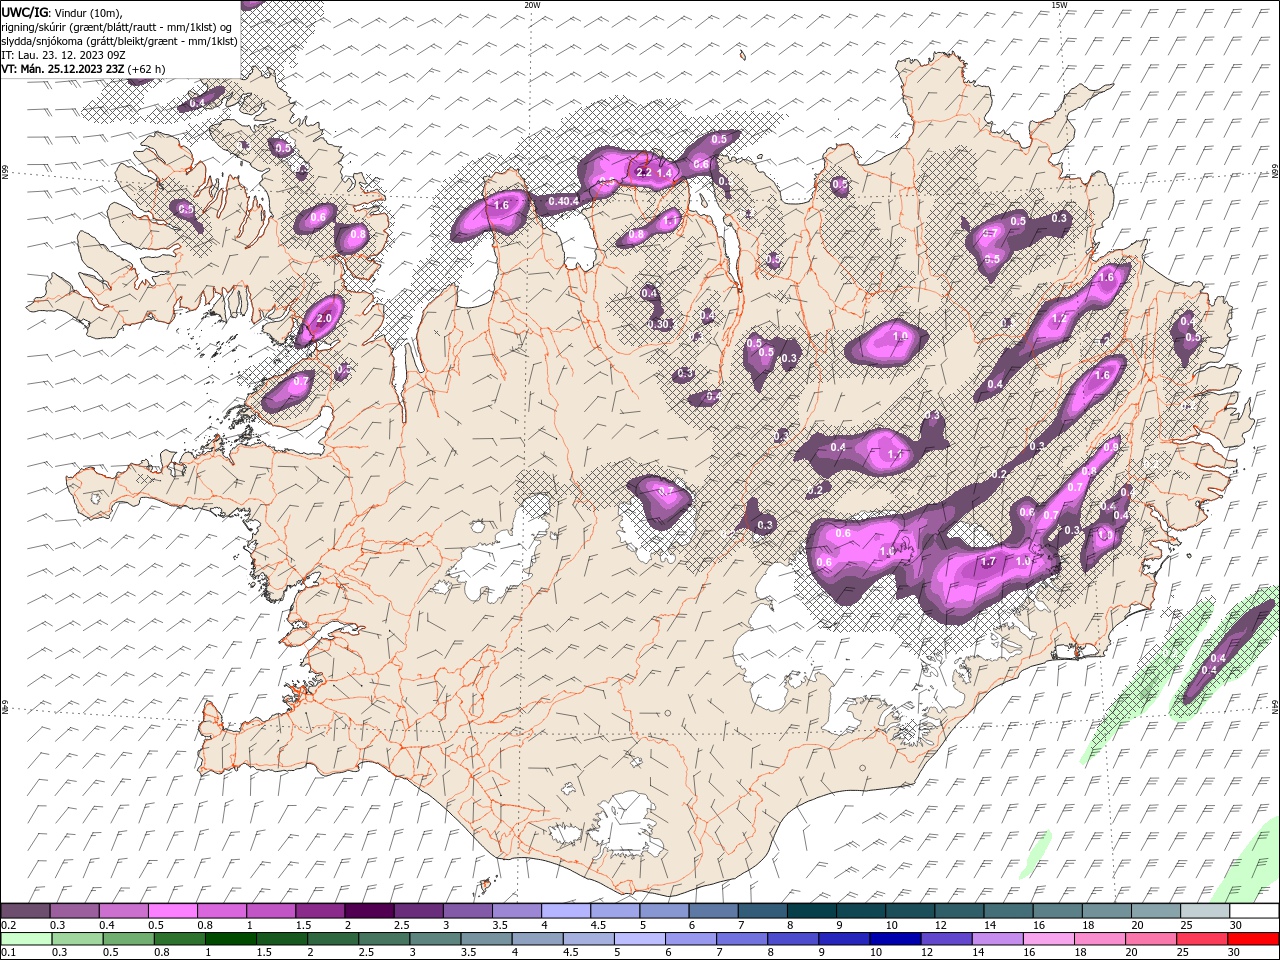The width and height of the screenshot is (1280, 960).
Task: Pick the lower legend green swatch starting at 0.5
Action: (x=128, y=939)
